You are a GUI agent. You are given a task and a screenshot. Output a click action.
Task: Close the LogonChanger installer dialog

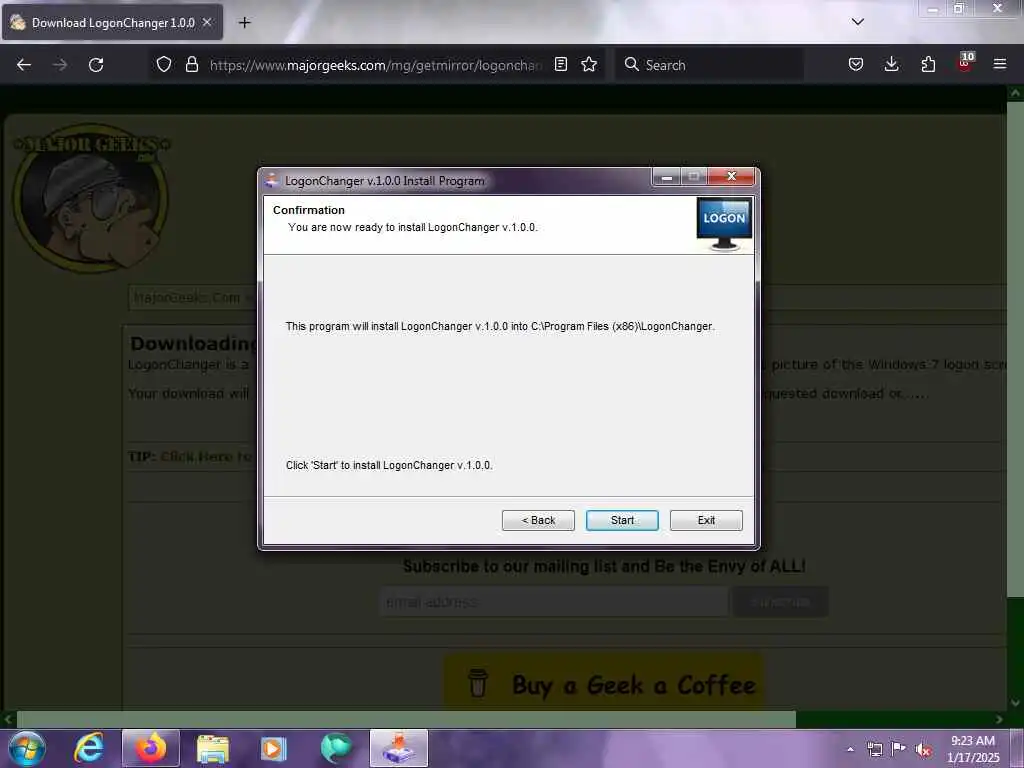point(731,176)
